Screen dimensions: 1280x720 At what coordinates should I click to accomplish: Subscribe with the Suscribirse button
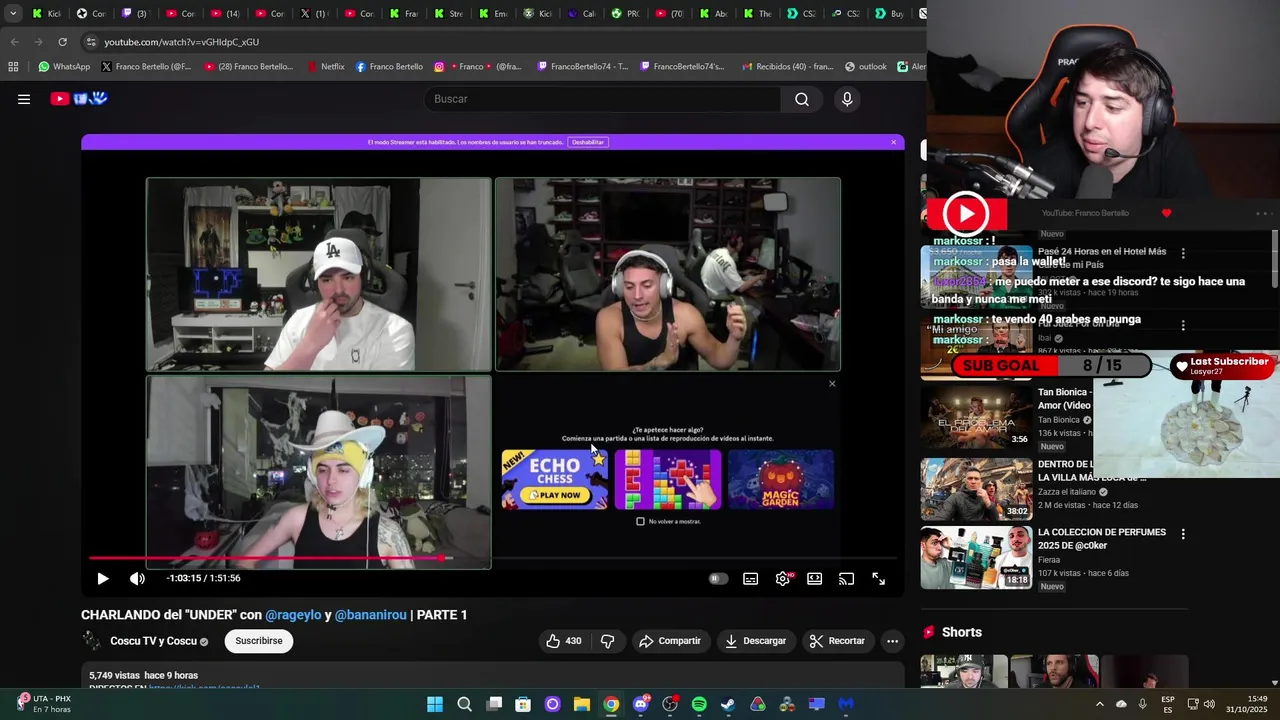(x=259, y=641)
